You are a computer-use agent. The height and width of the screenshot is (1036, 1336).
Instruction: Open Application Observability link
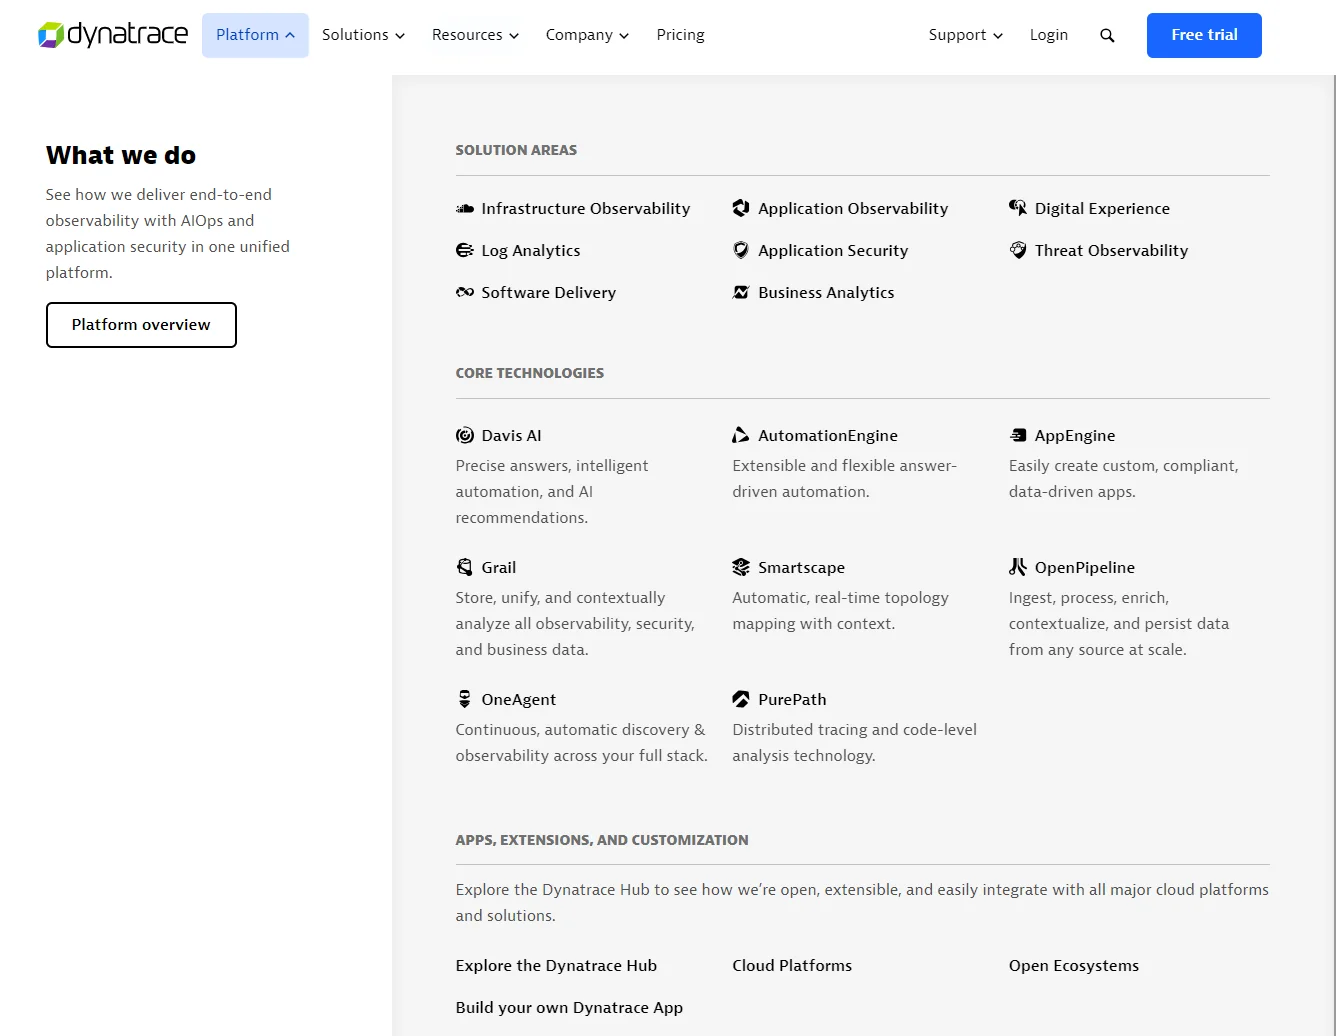click(x=853, y=208)
